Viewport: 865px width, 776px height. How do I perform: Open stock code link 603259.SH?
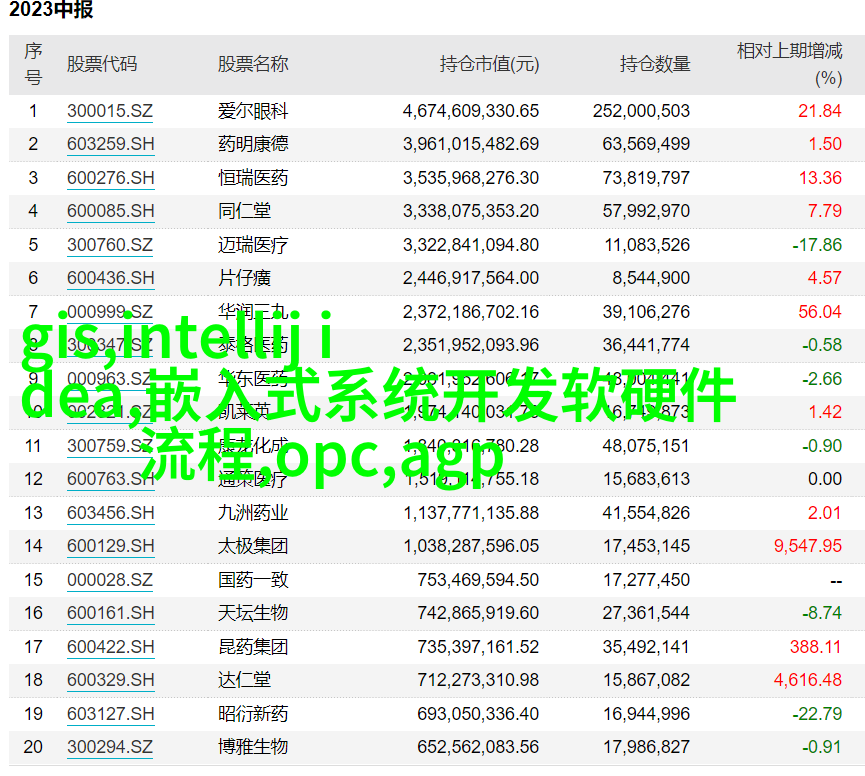coord(110,145)
